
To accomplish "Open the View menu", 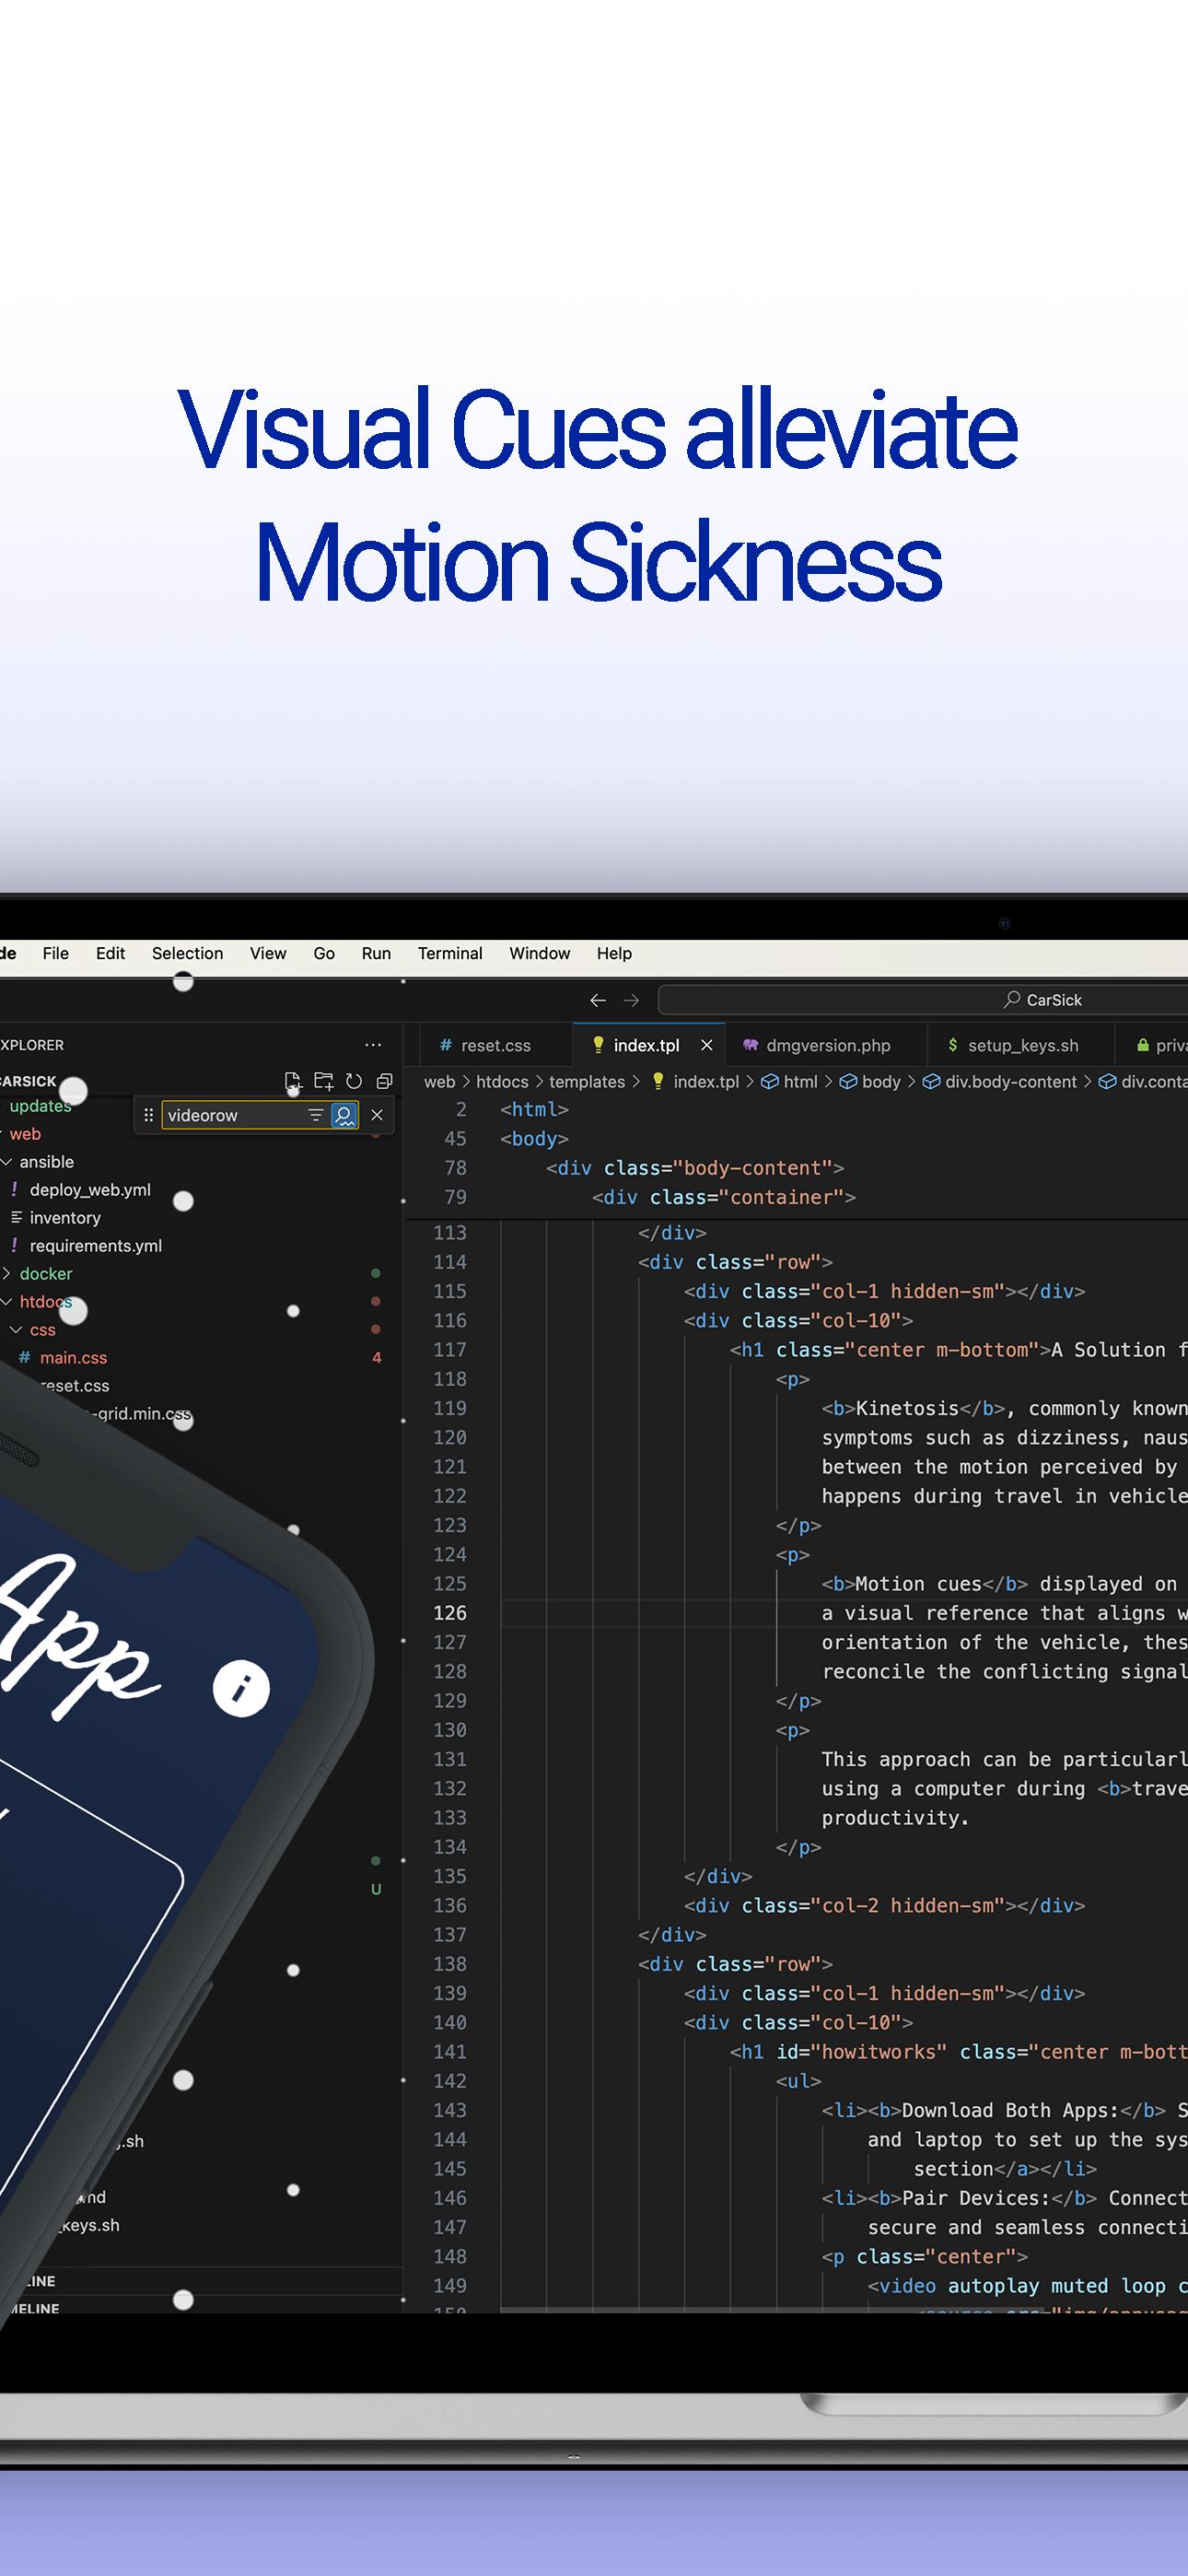I will pyautogui.click(x=268, y=953).
